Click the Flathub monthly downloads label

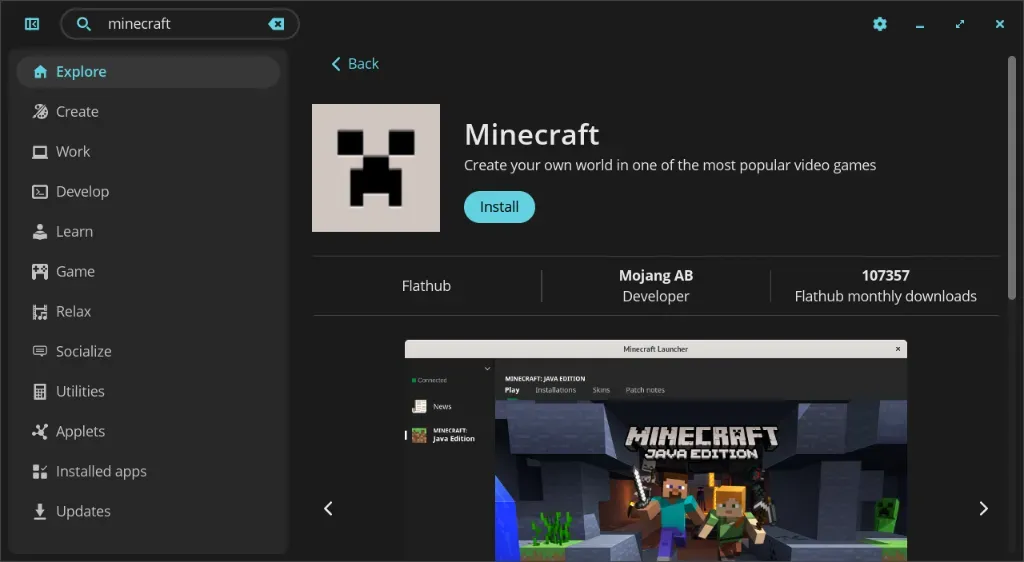(886, 296)
